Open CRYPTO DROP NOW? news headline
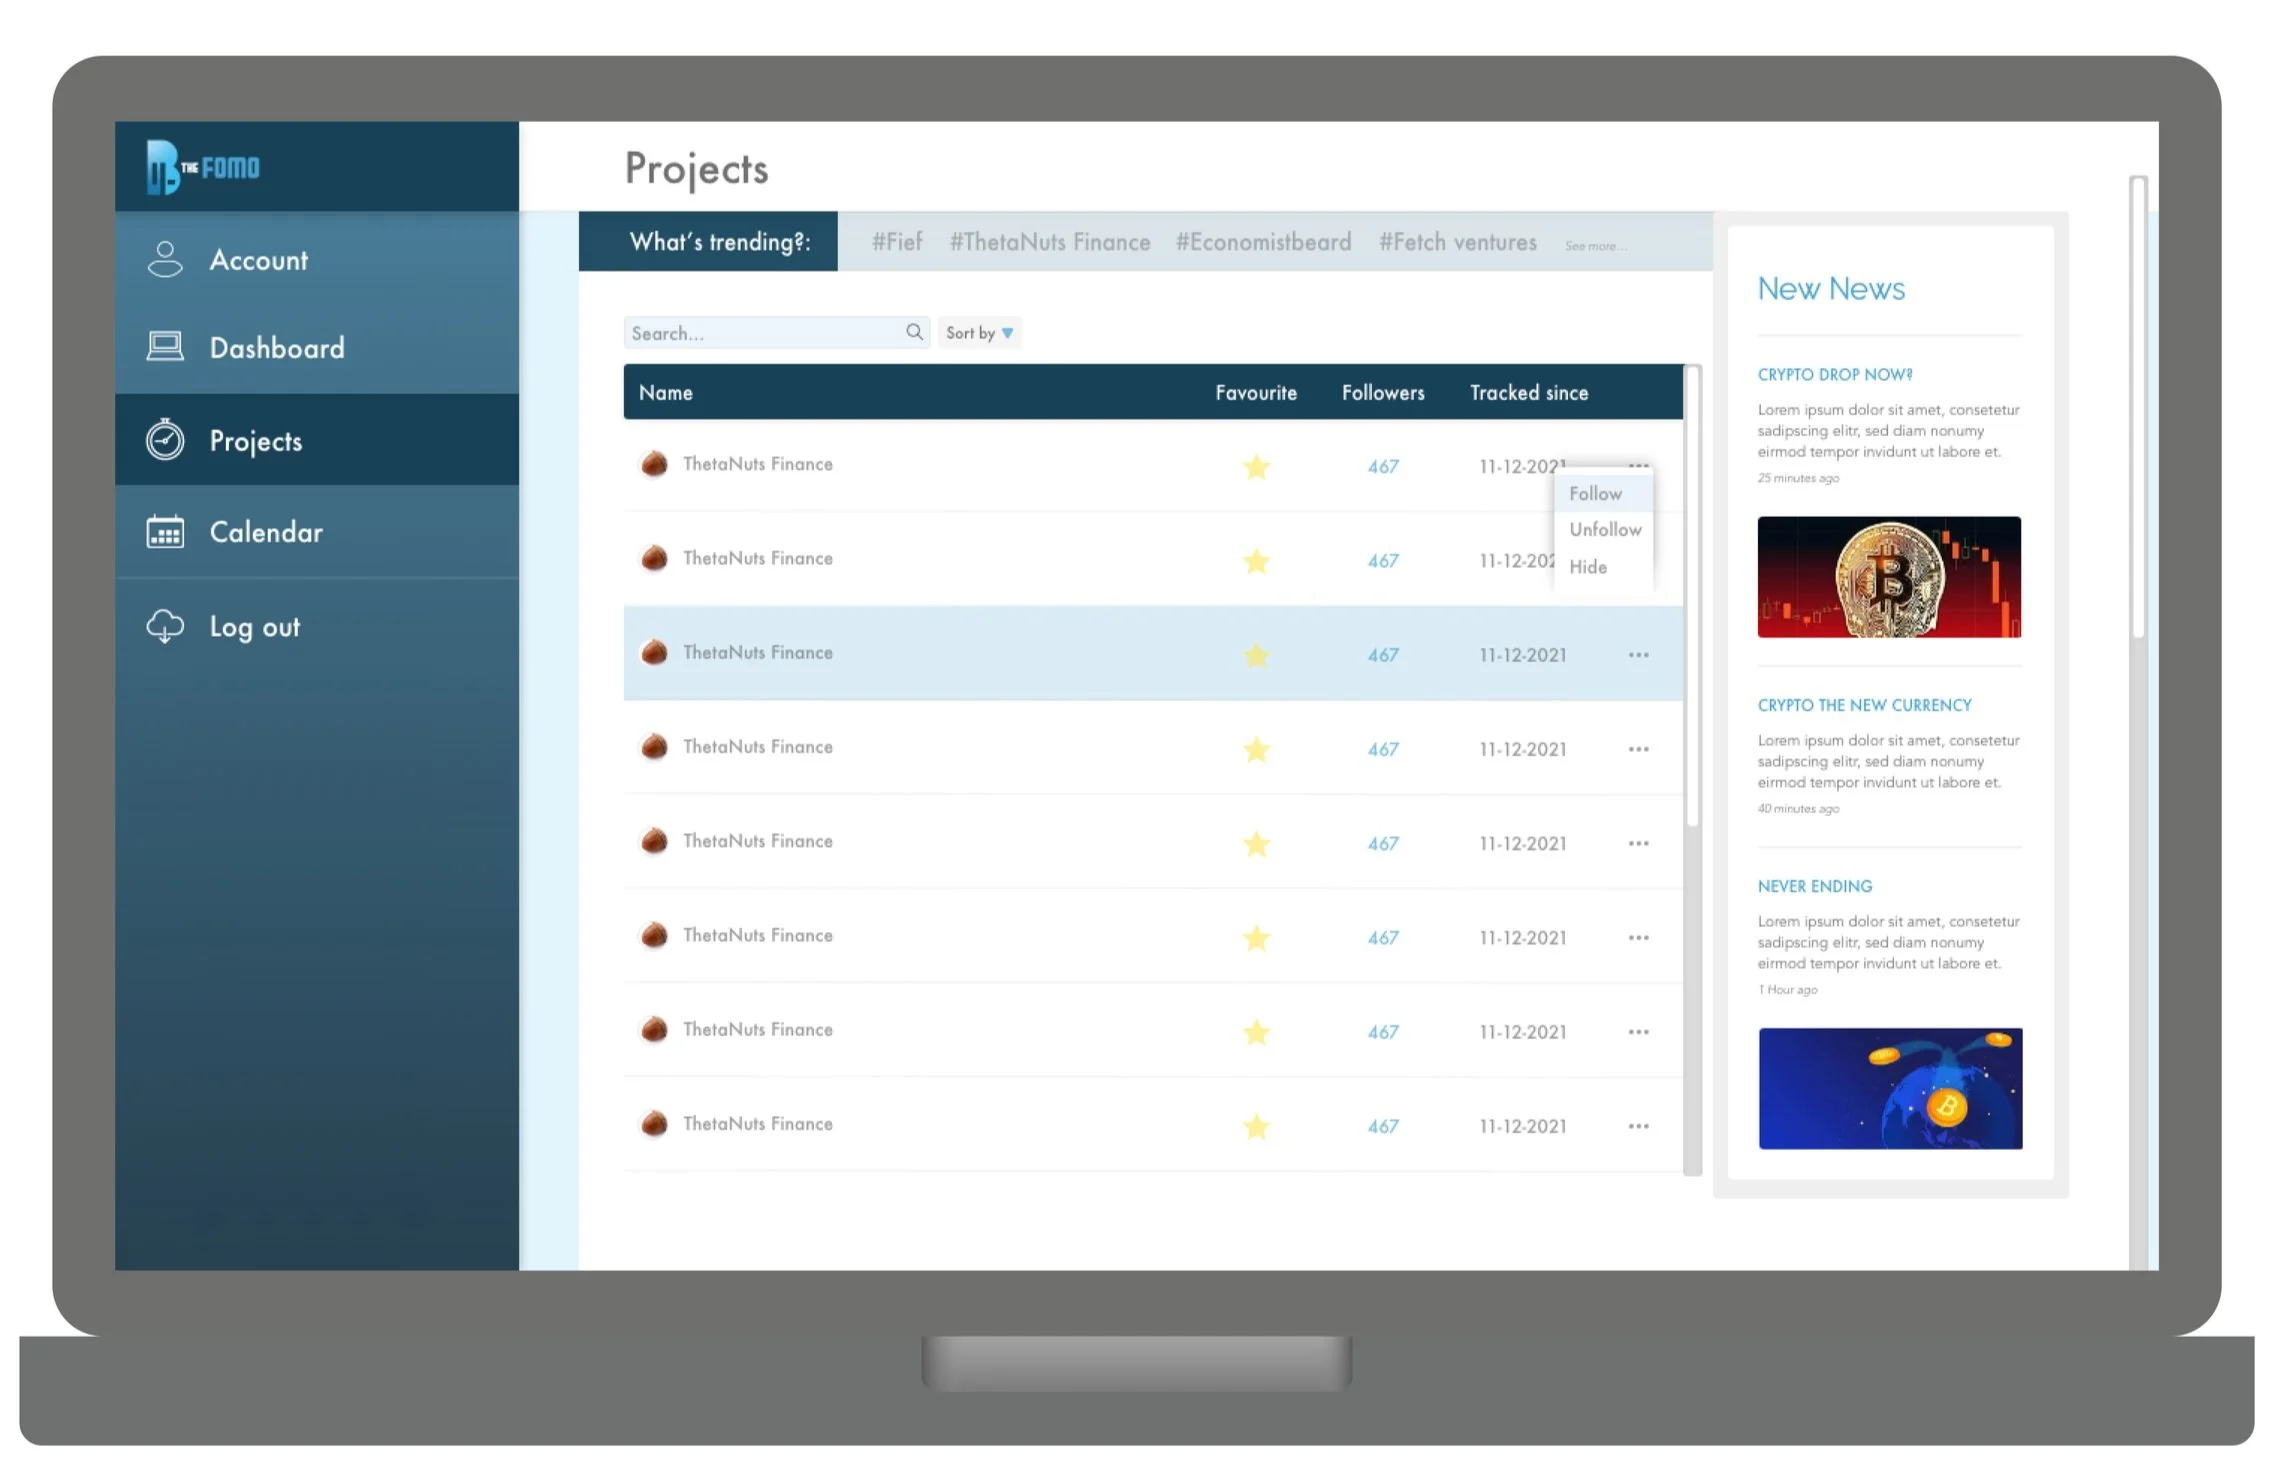The width and height of the screenshot is (2278, 1465). pos(1834,374)
